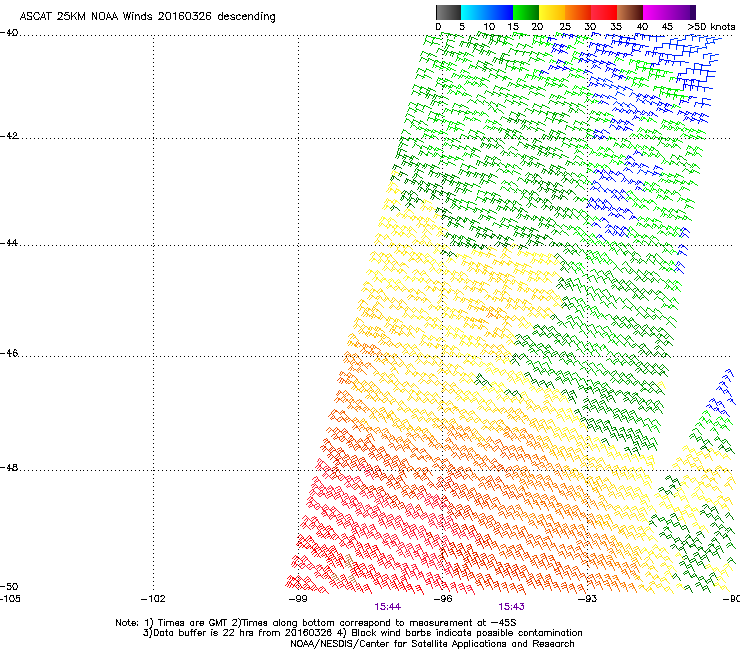The height and width of the screenshot is (650, 740).
Task: Click the -102 longitude axis label
Action: [x=153, y=599]
